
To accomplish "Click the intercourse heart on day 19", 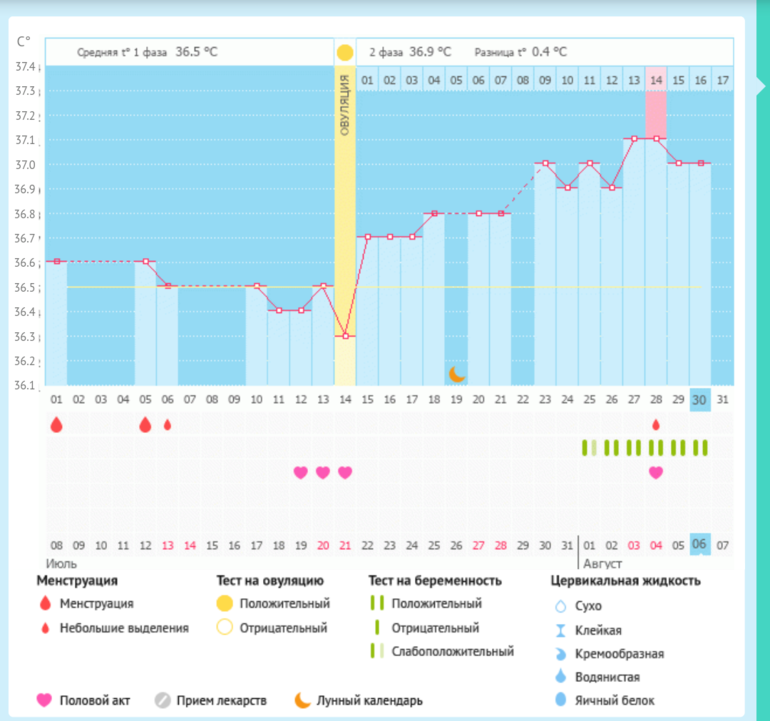I will pos(300,472).
